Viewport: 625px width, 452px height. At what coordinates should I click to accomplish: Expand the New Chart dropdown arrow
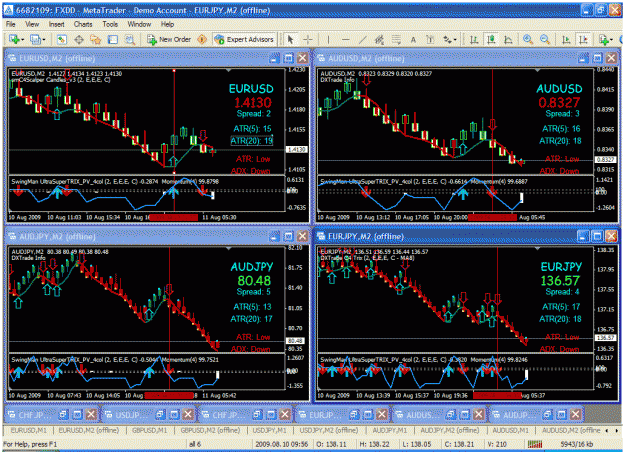click(x=22, y=40)
